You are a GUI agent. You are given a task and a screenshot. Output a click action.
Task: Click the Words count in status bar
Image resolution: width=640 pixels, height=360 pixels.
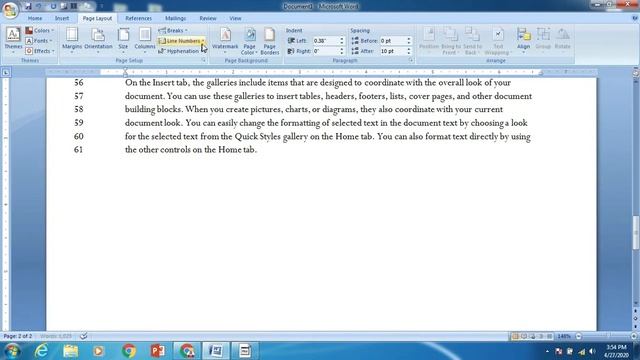click(56, 336)
